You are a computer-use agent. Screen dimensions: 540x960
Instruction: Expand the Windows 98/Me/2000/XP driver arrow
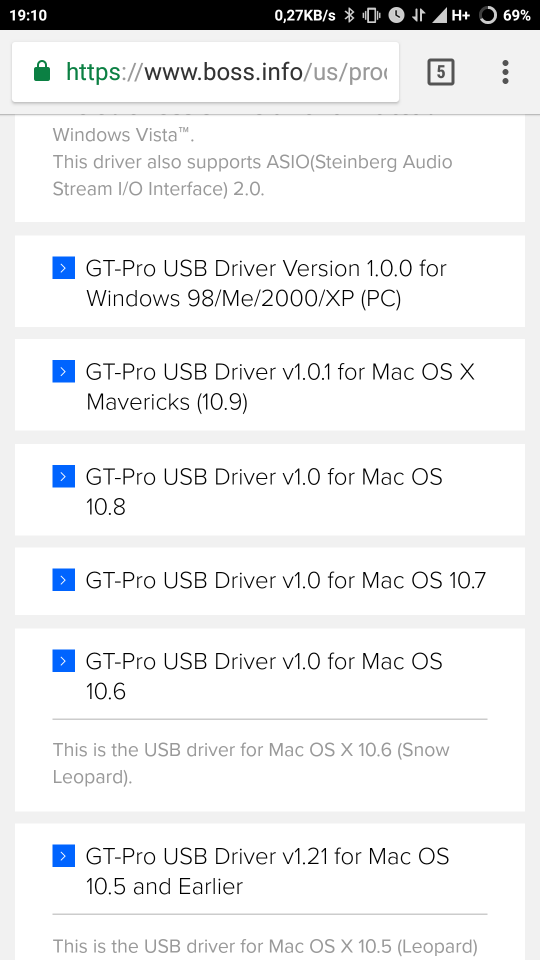[64, 268]
